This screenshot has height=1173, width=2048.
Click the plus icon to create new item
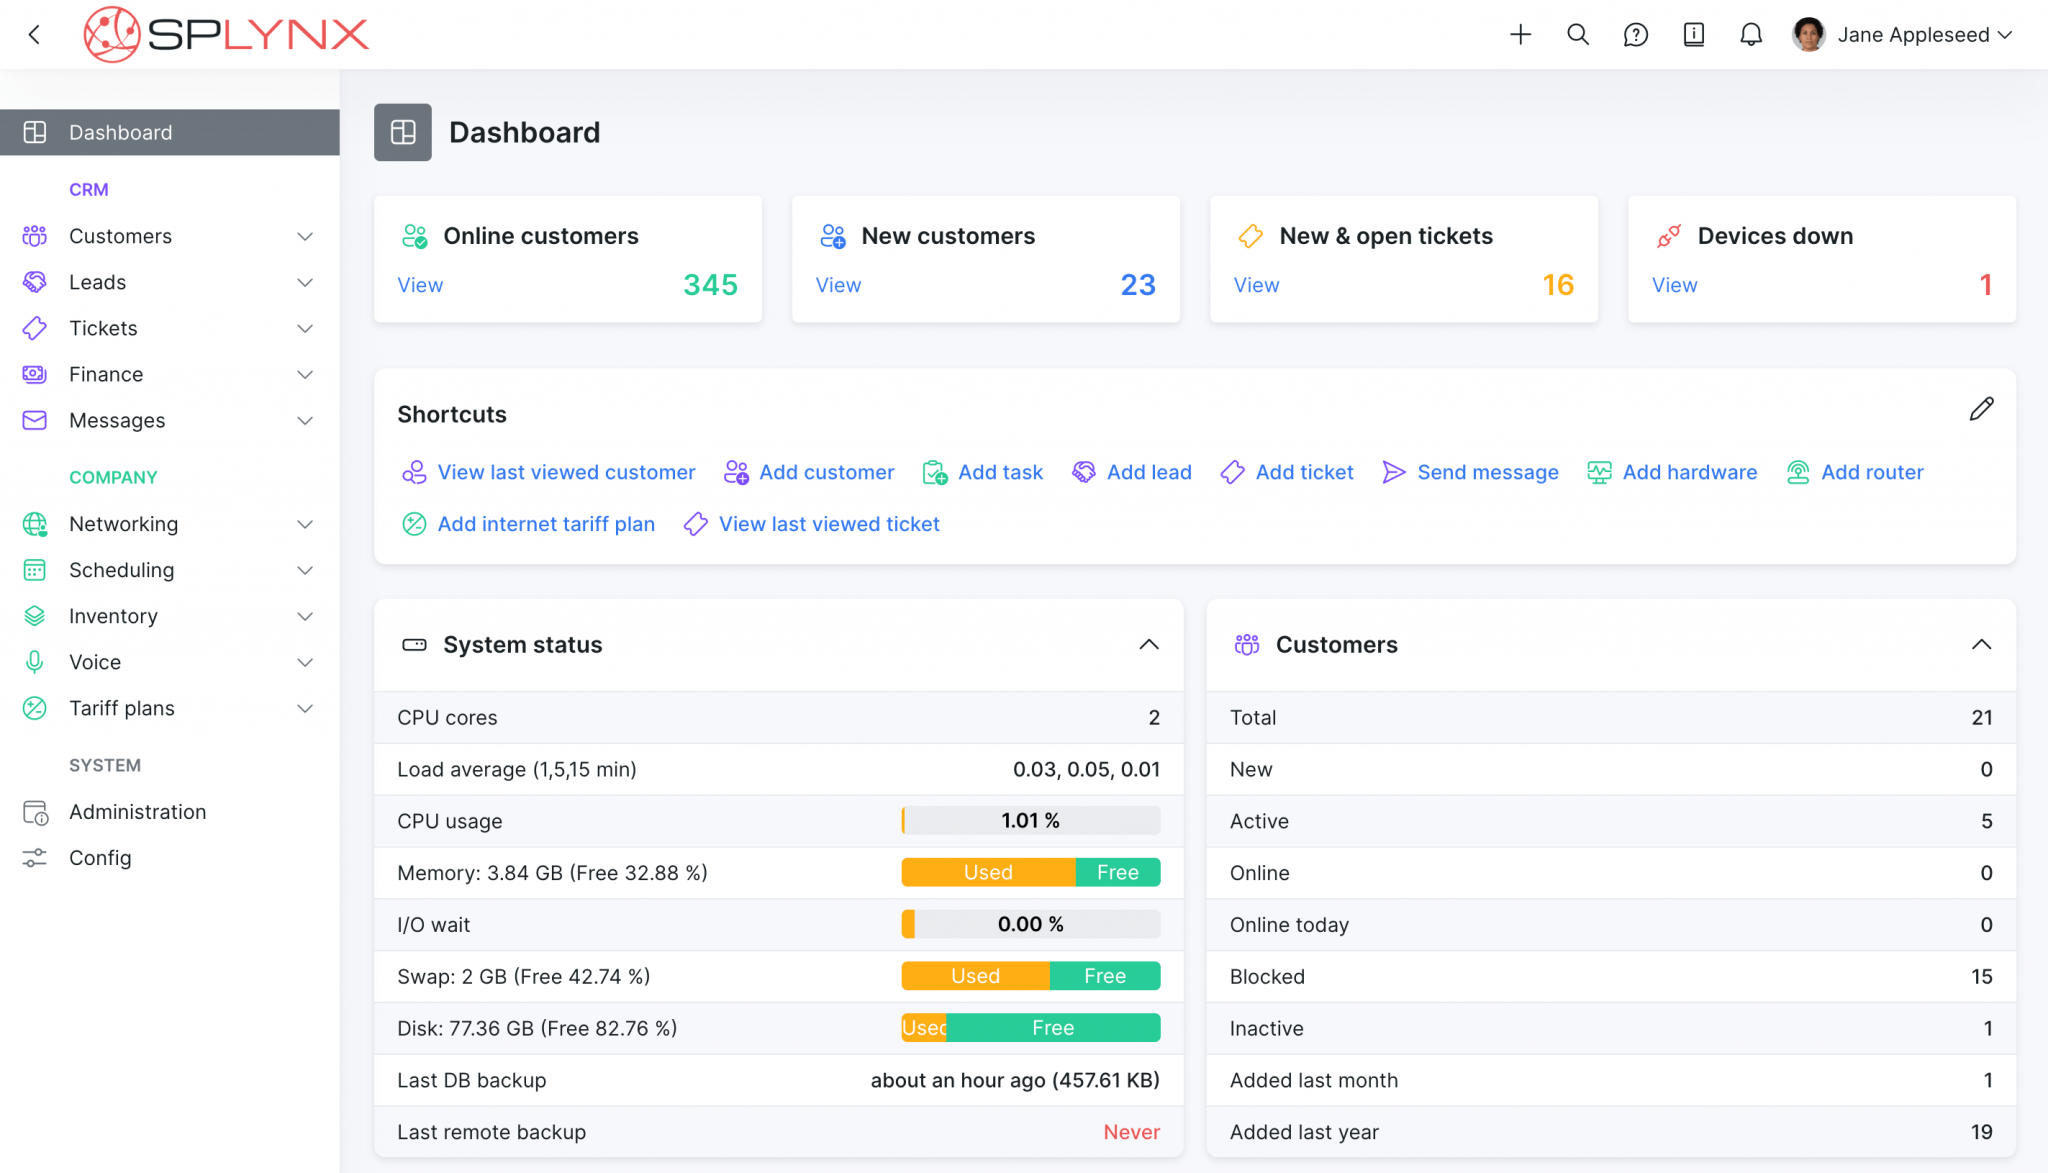coord(1519,33)
